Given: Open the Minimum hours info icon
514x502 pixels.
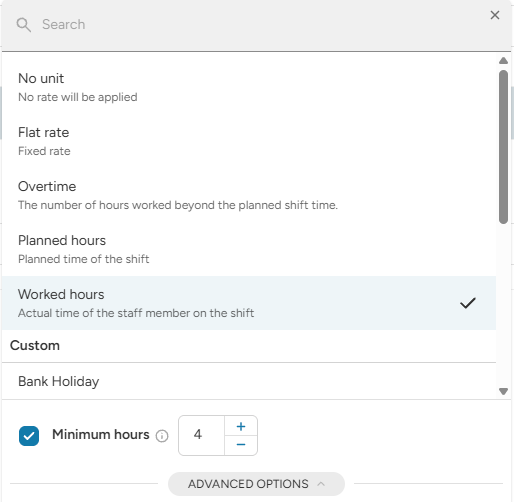Looking at the screenshot, I should point(162,436).
